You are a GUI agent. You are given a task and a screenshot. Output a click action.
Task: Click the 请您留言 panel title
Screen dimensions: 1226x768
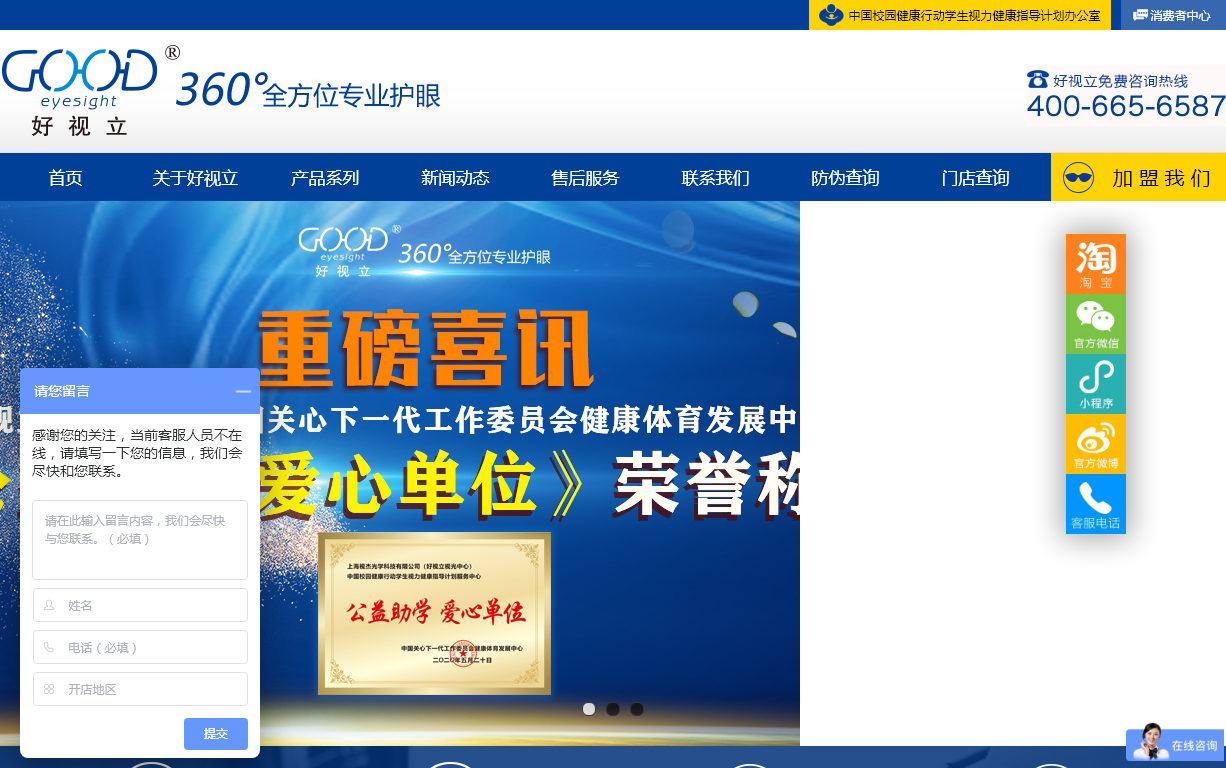[x=62, y=391]
